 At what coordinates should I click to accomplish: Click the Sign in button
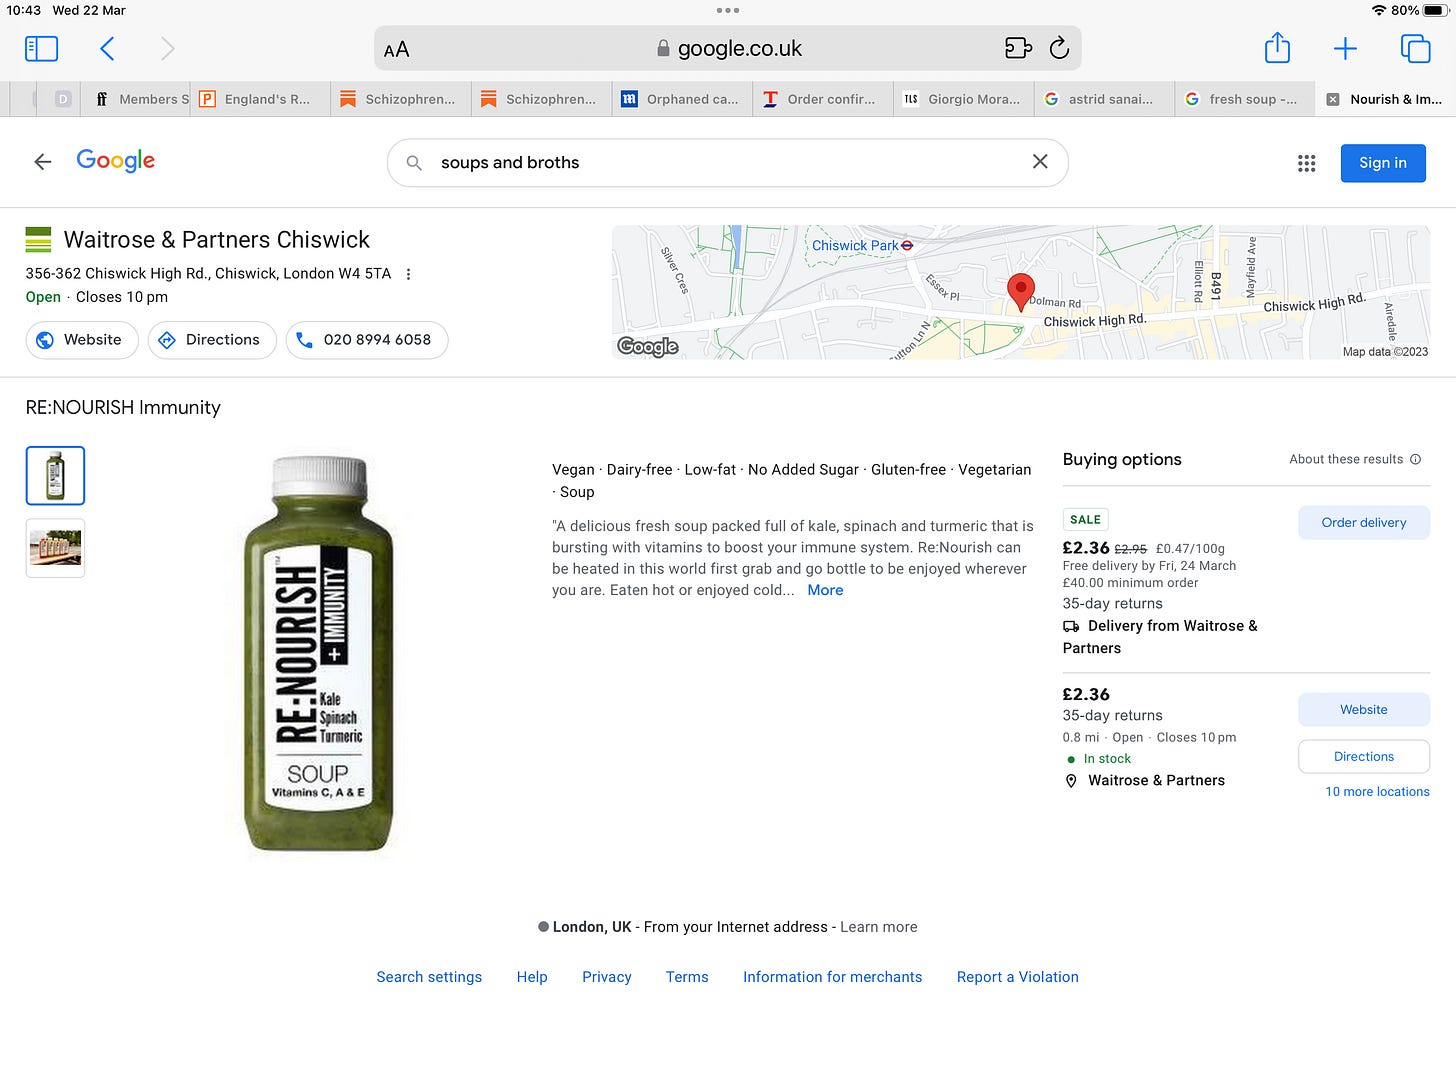pos(1383,163)
